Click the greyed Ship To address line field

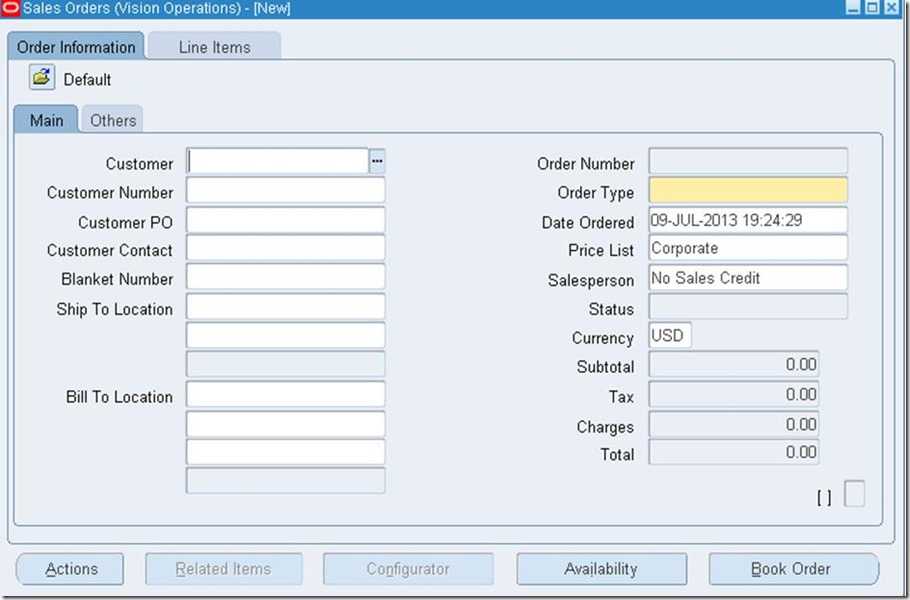(x=286, y=364)
